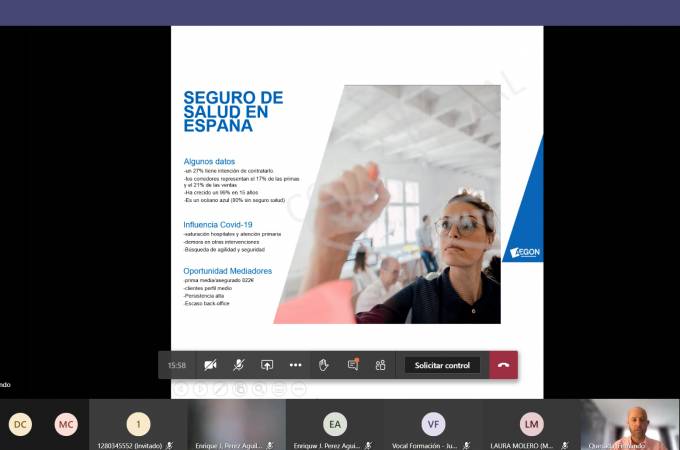Click the call duration timer 15:58

[x=177, y=365]
